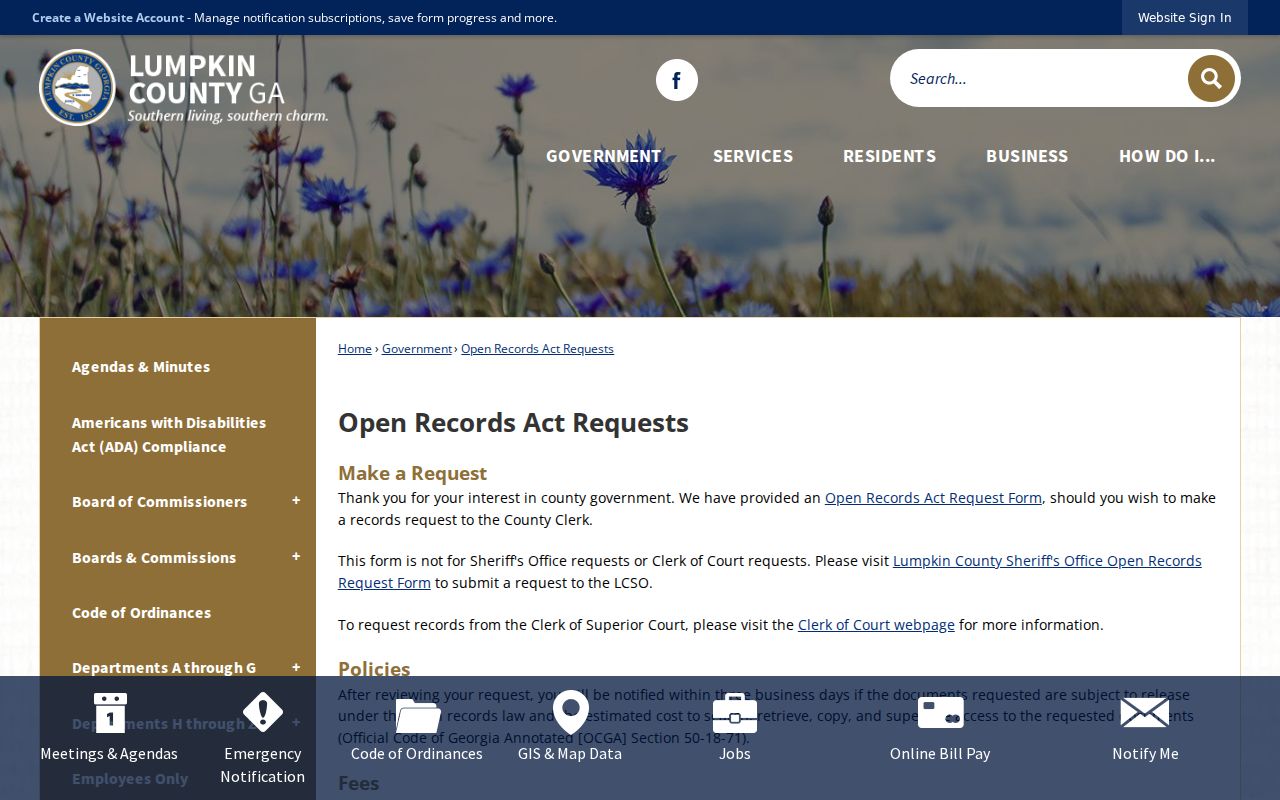Click the Open Records Act Requests breadcrumb

point(537,349)
